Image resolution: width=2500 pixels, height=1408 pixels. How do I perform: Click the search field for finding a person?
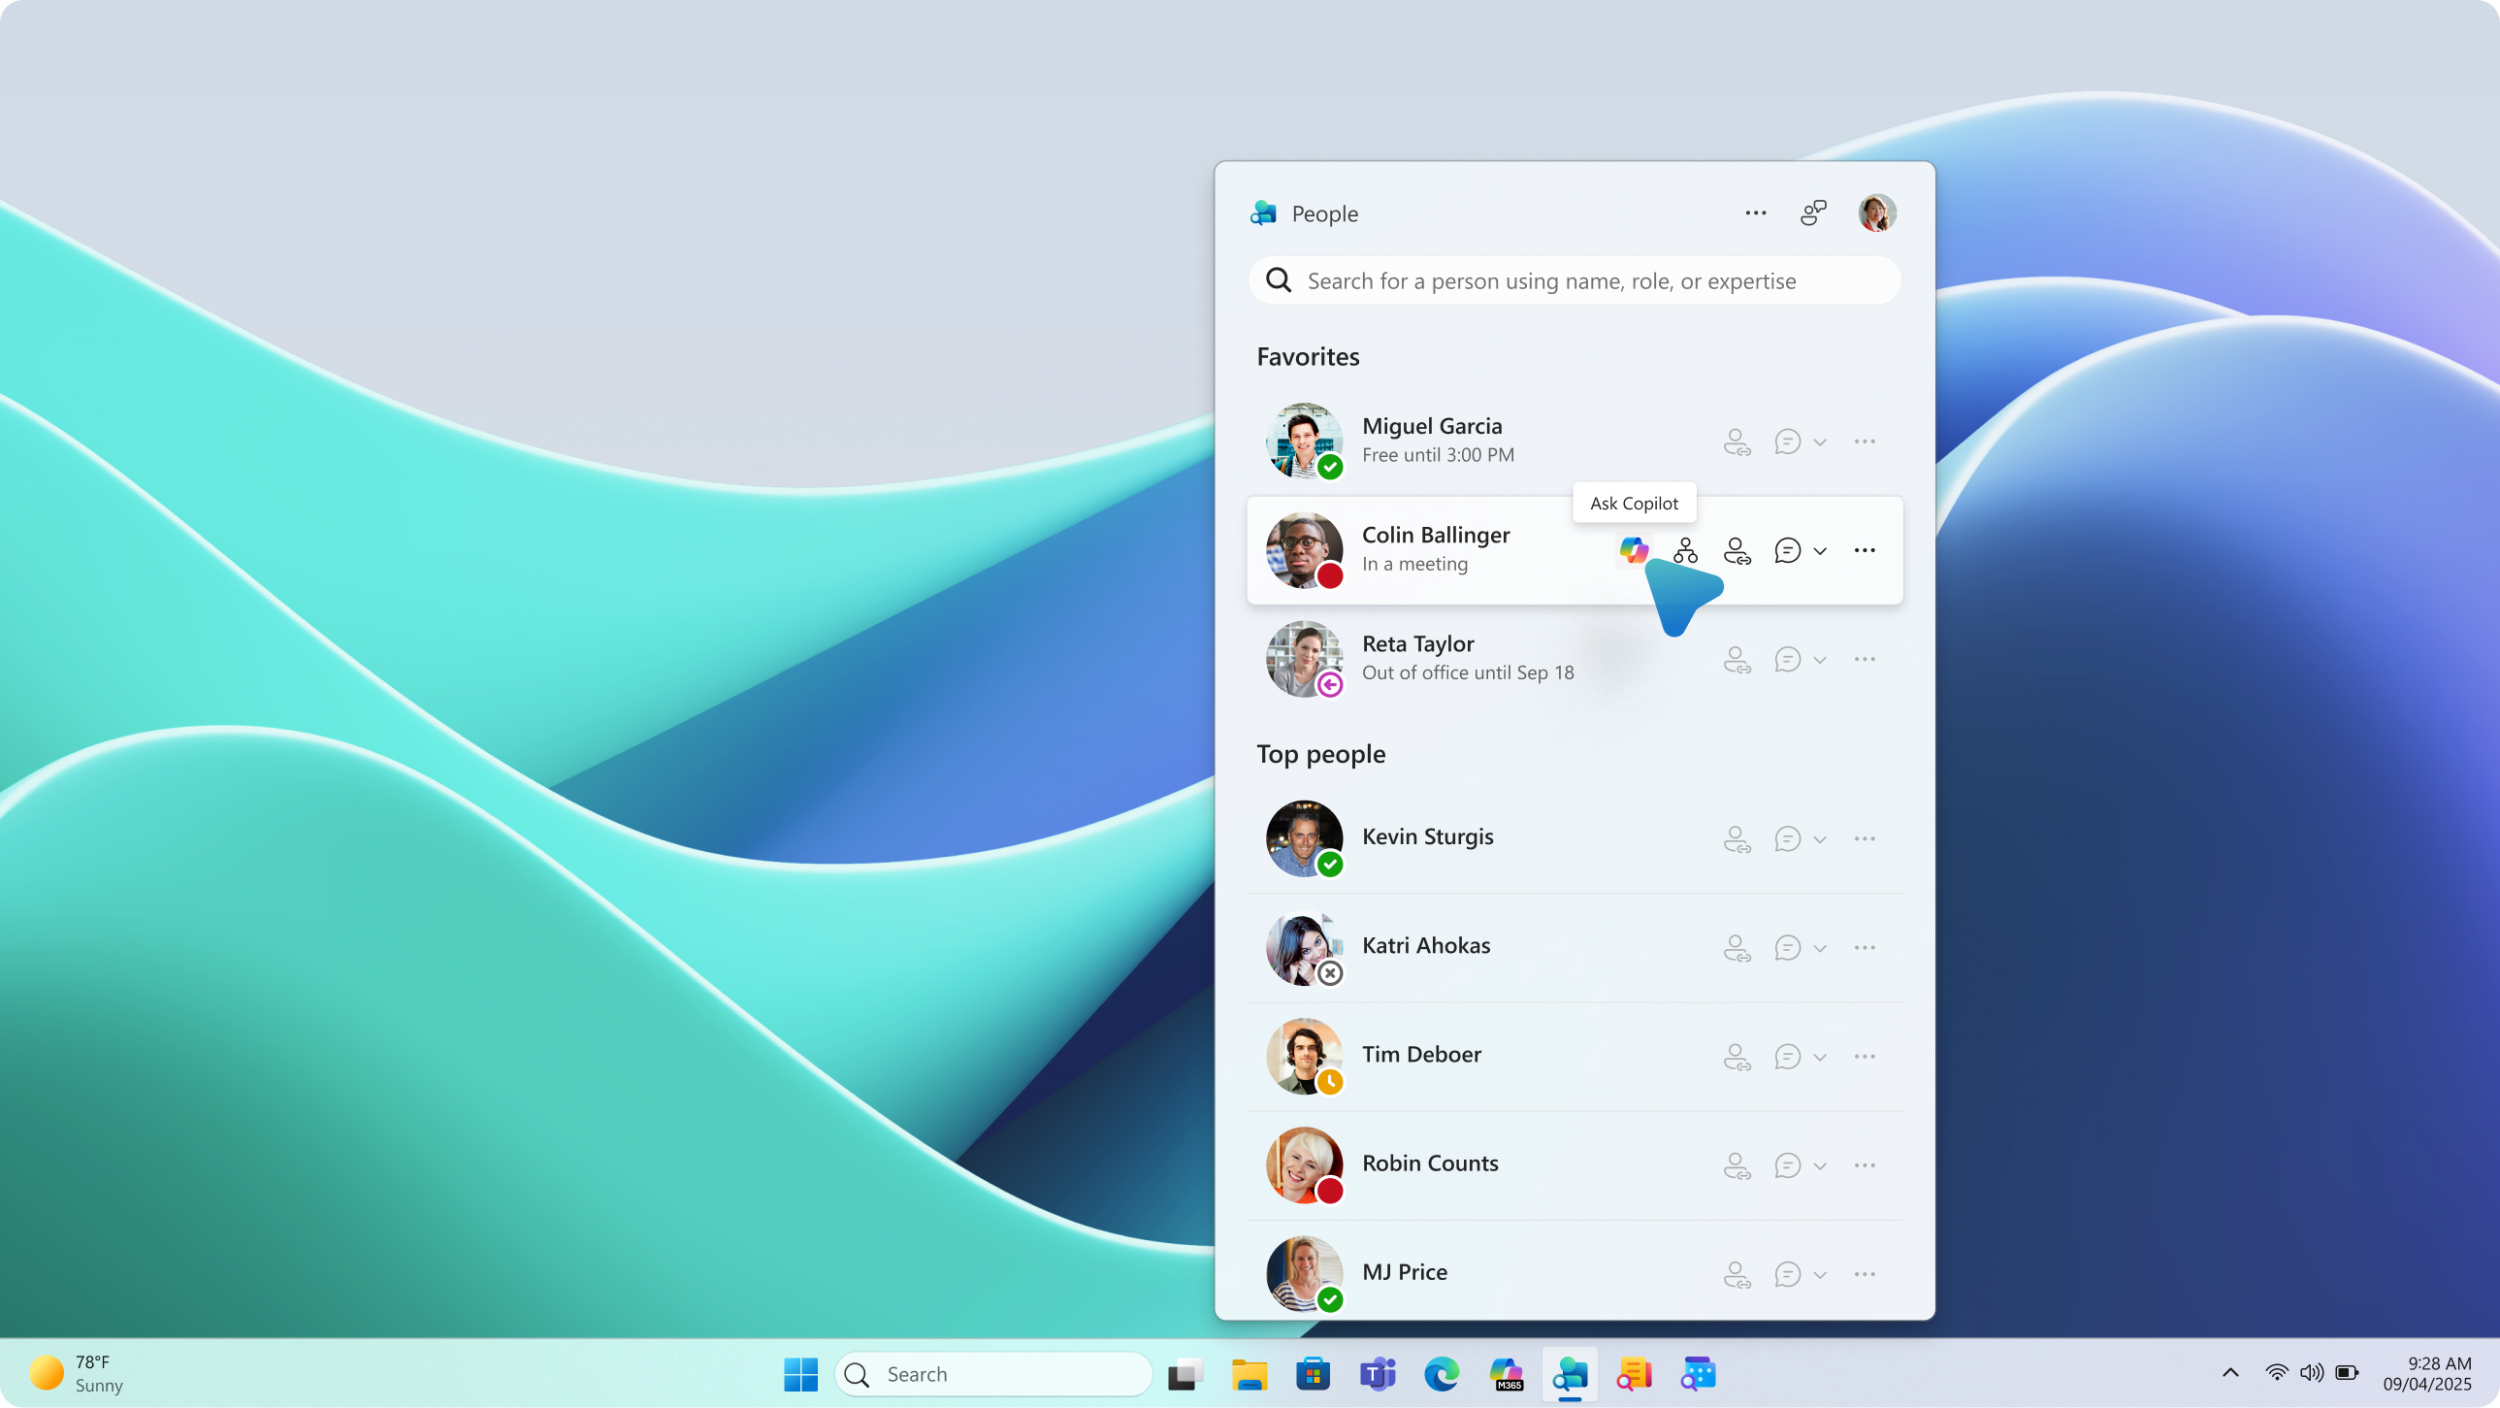pos(1573,281)
